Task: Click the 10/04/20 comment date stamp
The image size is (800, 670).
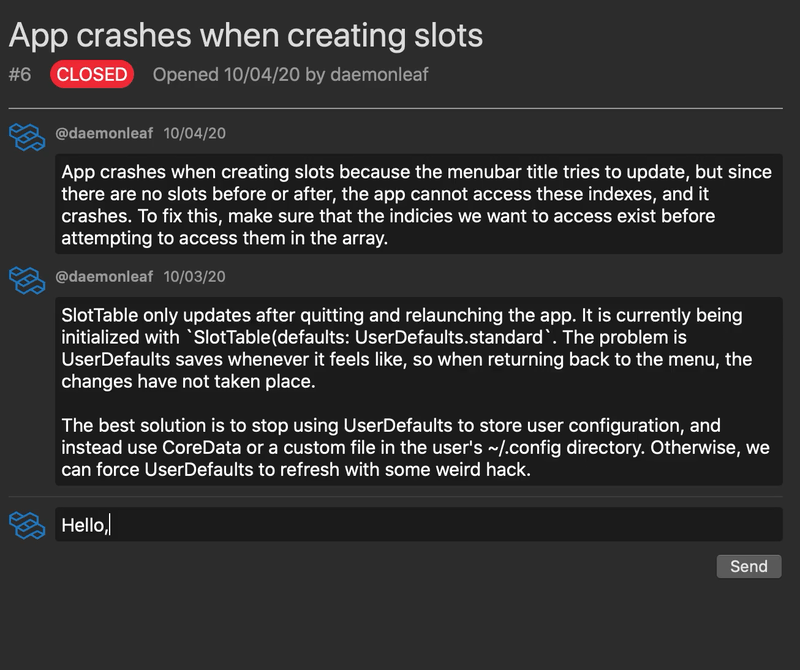Action: click(x=194, y=133)
